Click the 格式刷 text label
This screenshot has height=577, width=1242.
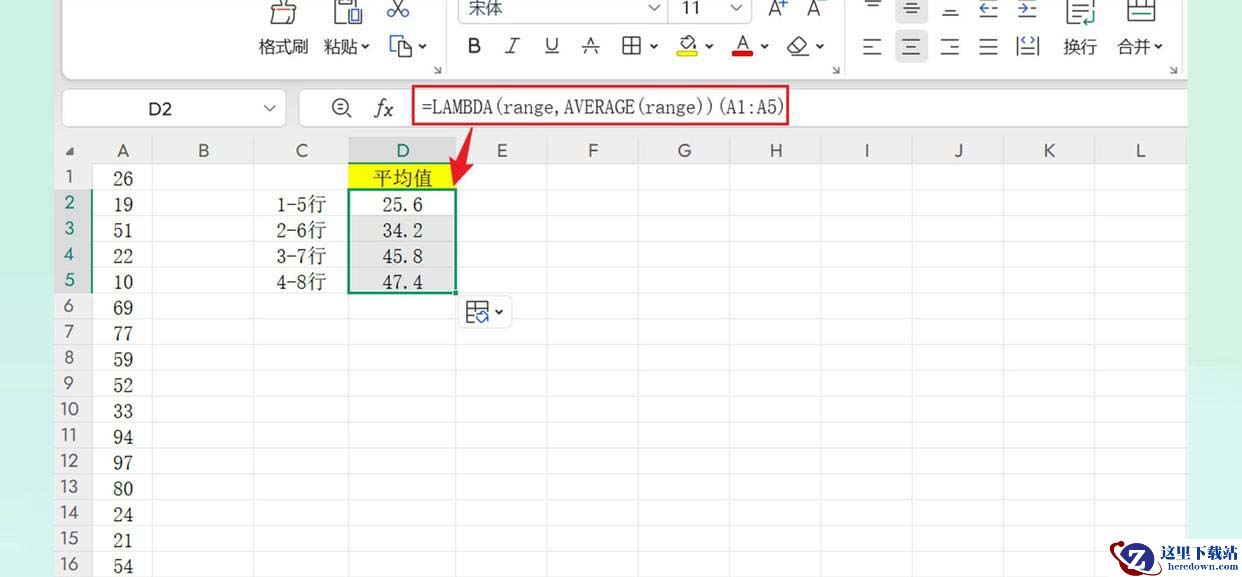(x=284, y=47)
